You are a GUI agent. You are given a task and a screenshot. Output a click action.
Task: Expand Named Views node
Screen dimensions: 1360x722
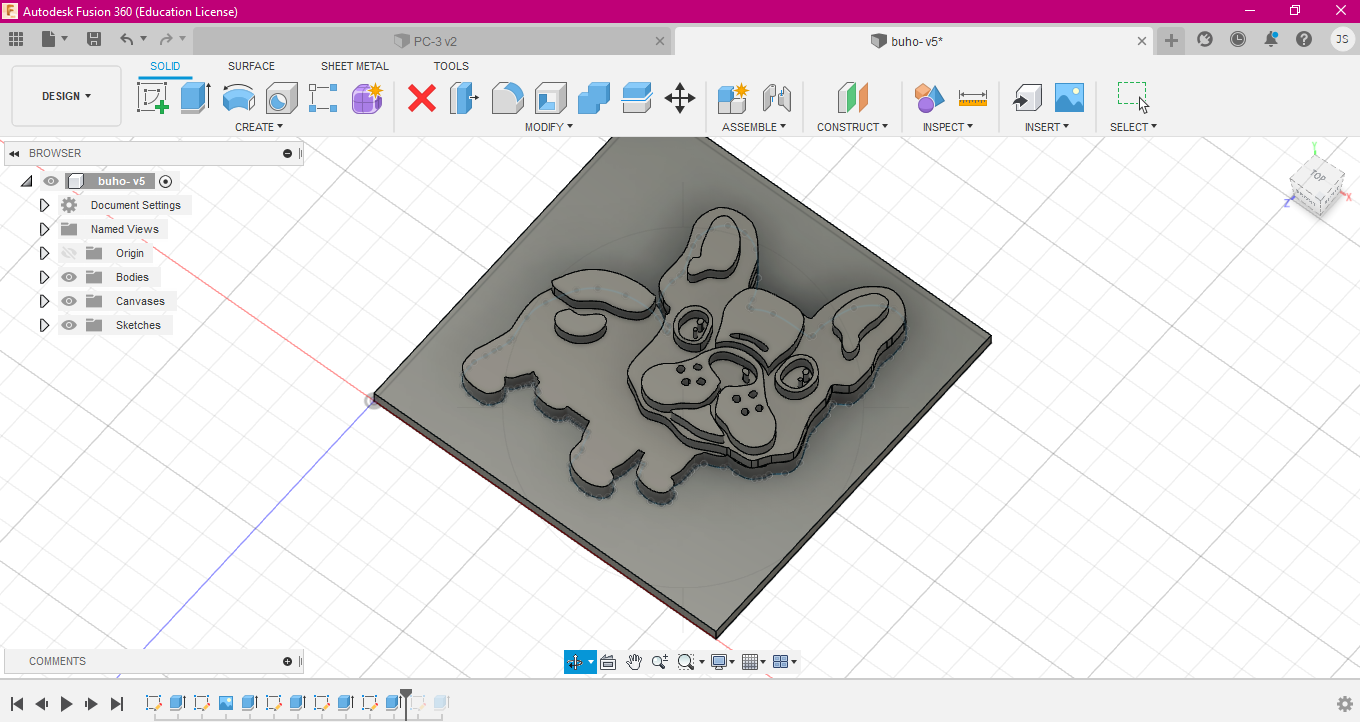click(x=44, y=229)
